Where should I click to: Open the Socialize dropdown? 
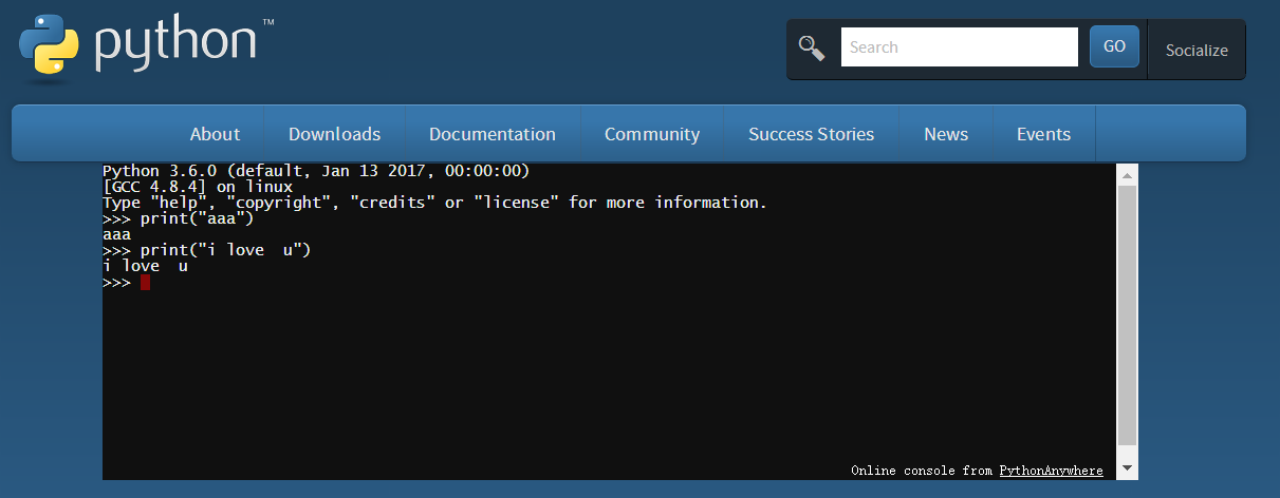point(1196,50)
